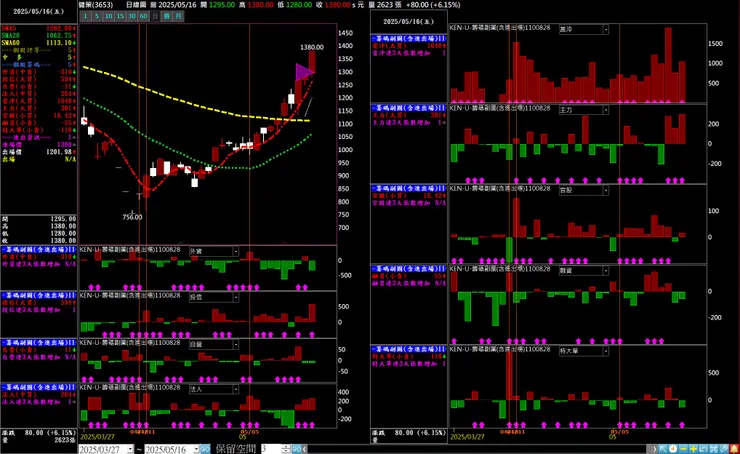740x454 pixels.
Task: Click the 日線圖 chart label
Action: pos(136,5)
